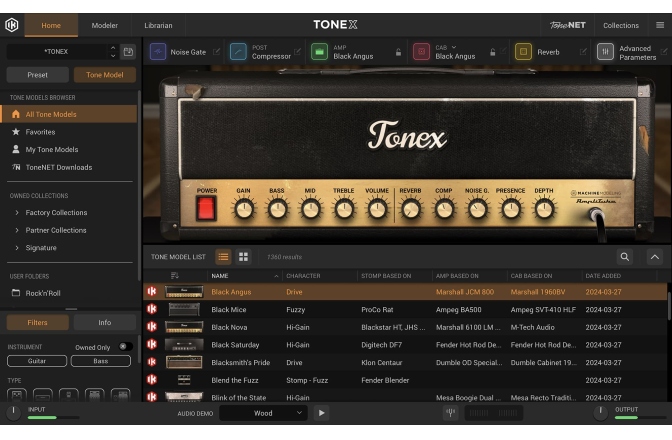Open Reverb editor pop-out icon
The height and width of the screenshot is (440, 672).
[583, 52]
